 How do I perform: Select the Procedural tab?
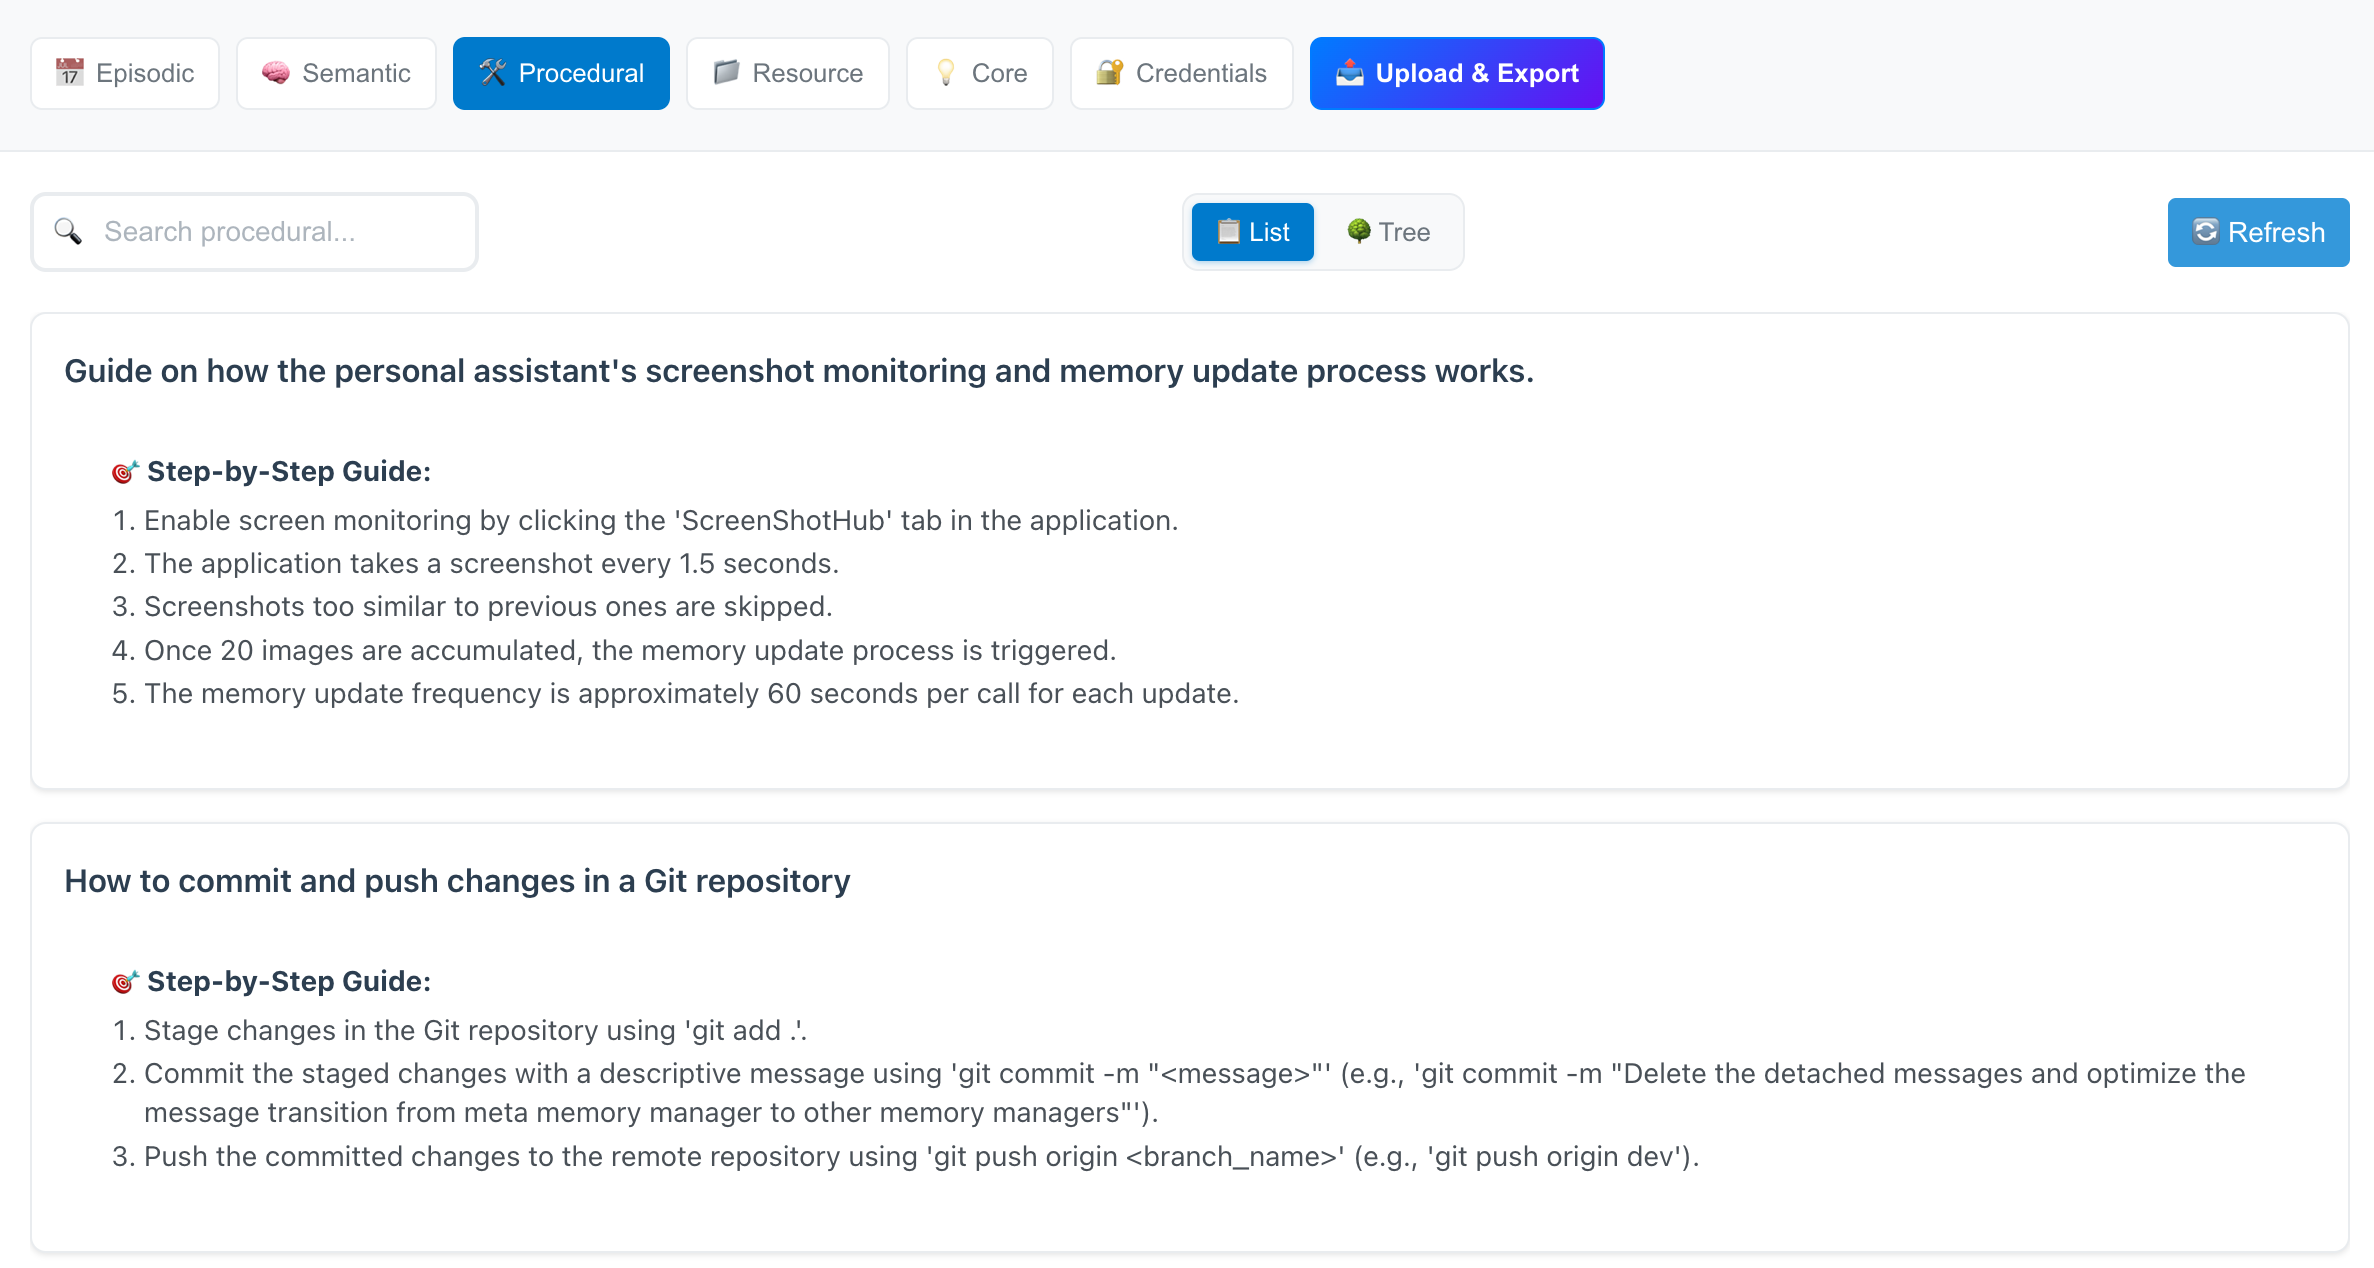tap(561, 73)
